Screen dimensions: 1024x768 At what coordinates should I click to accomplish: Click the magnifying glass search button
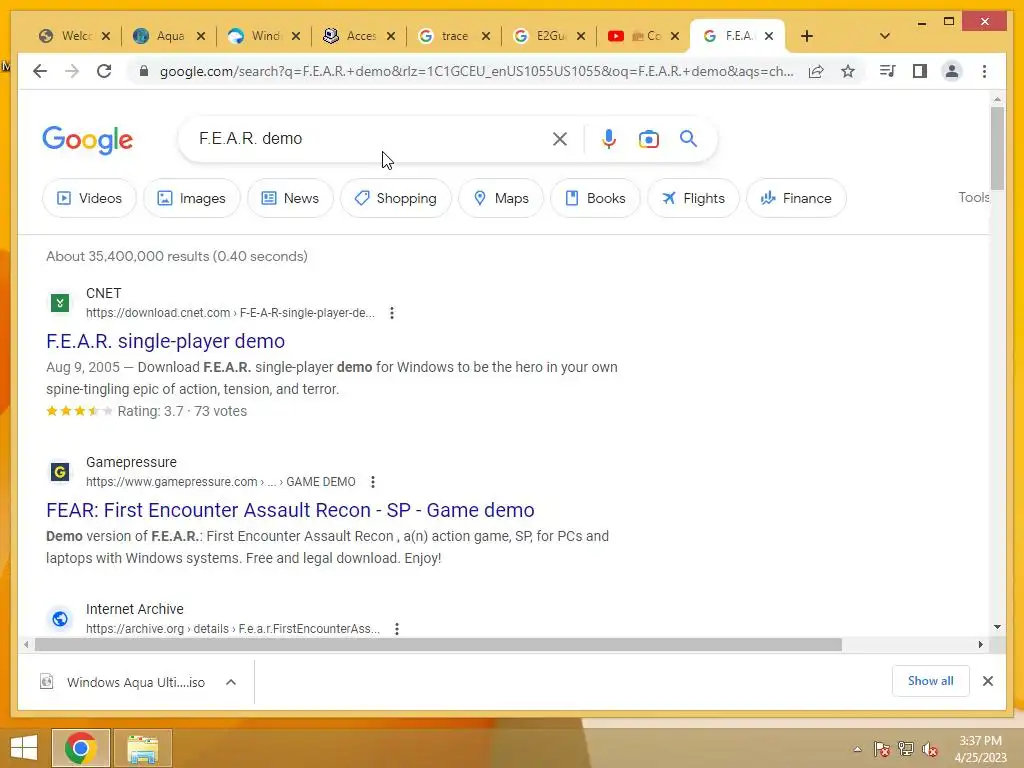coord(688,138)
